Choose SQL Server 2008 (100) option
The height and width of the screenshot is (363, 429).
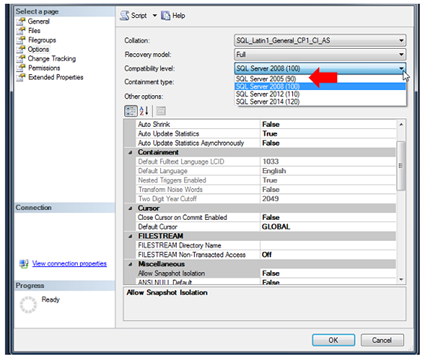(x=320, y=87)
